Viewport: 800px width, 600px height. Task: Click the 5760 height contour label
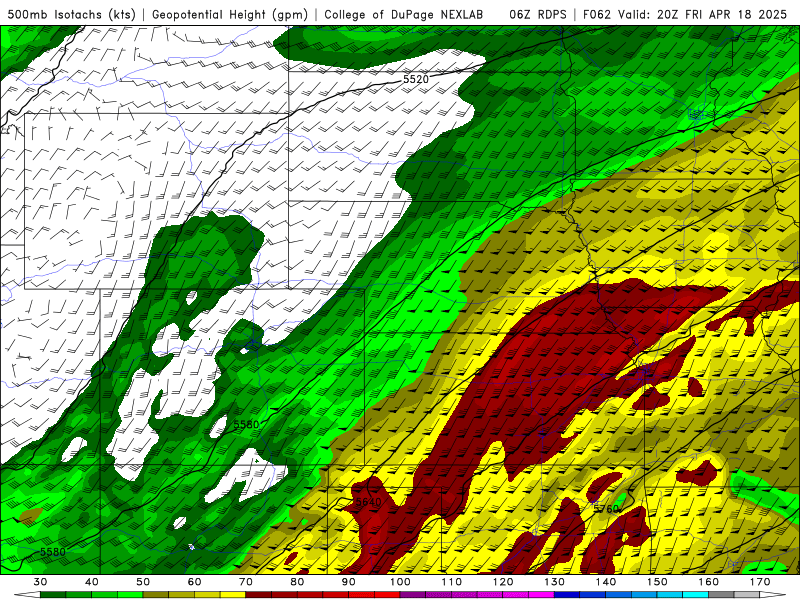click(606, 509)
